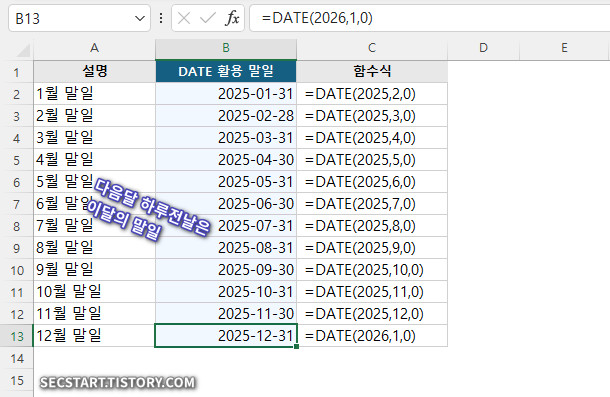Image resolution: width=610 pixels, height=397 pixels.
Task: Click formula text =DATE(2025,7,0)
Action: (360, 204)
